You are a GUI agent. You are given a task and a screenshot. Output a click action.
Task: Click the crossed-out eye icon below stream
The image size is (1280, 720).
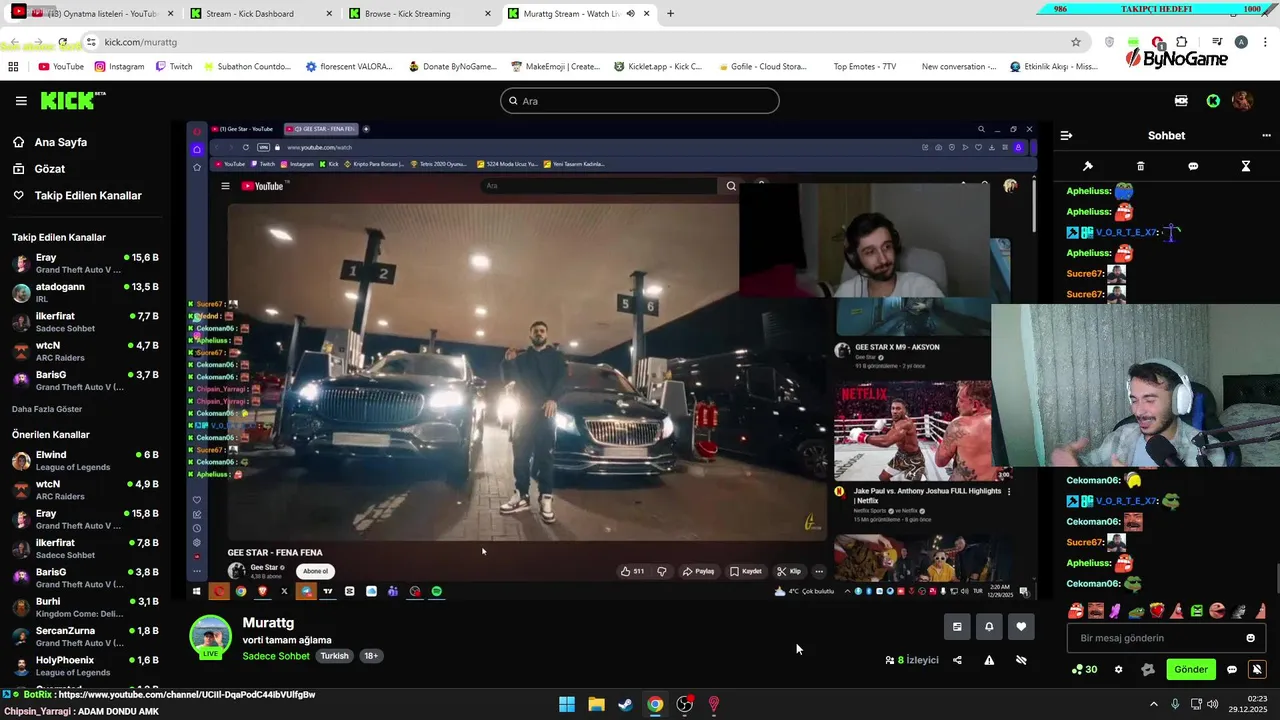pyautogui.click(x=1021, y=660)
